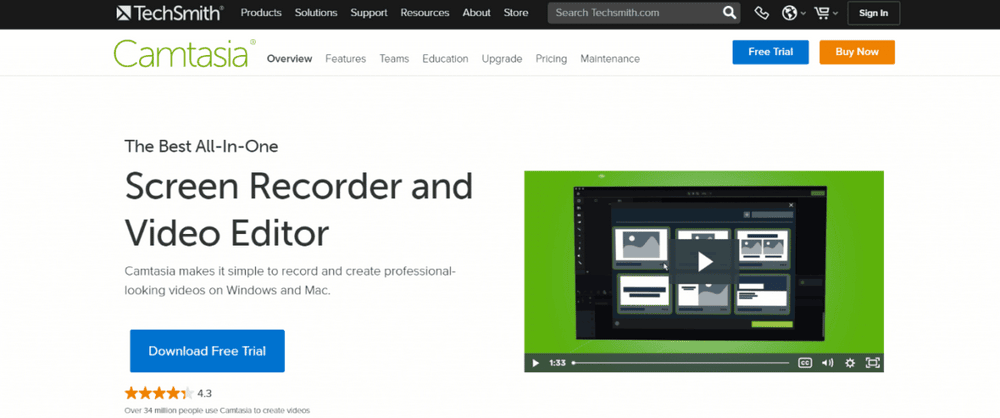
Task: Enter fullscreen mode on the video
Action: (x=872, y=362)
